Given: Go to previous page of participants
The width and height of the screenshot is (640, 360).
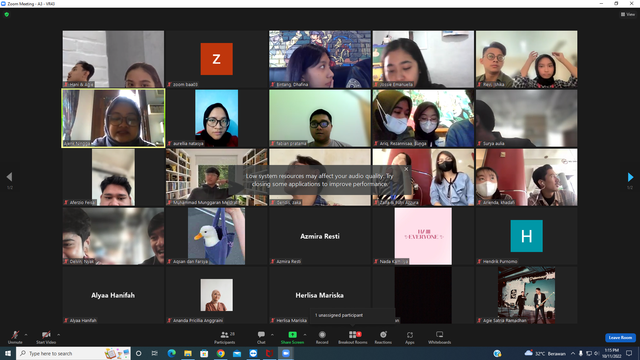Looking at the screenshot, I should tap(9, 177).
